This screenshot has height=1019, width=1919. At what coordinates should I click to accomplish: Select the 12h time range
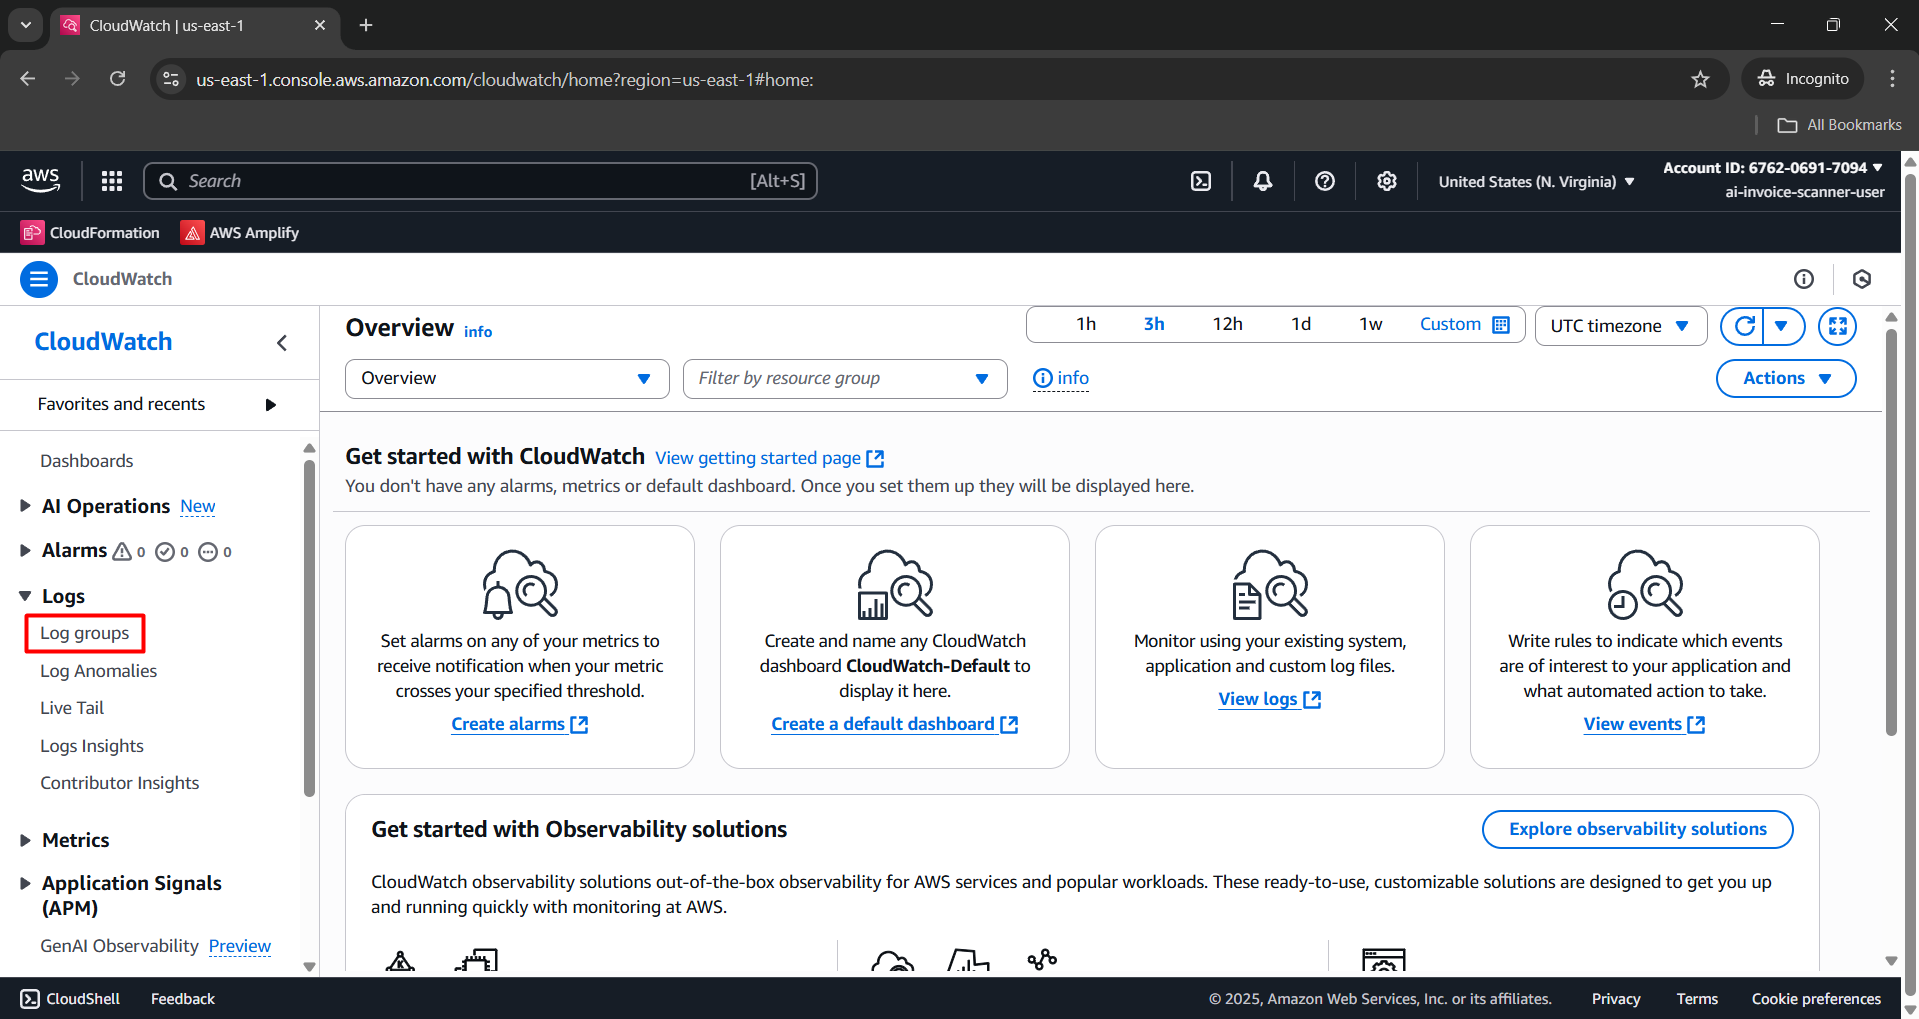(x=1227, y=324)
